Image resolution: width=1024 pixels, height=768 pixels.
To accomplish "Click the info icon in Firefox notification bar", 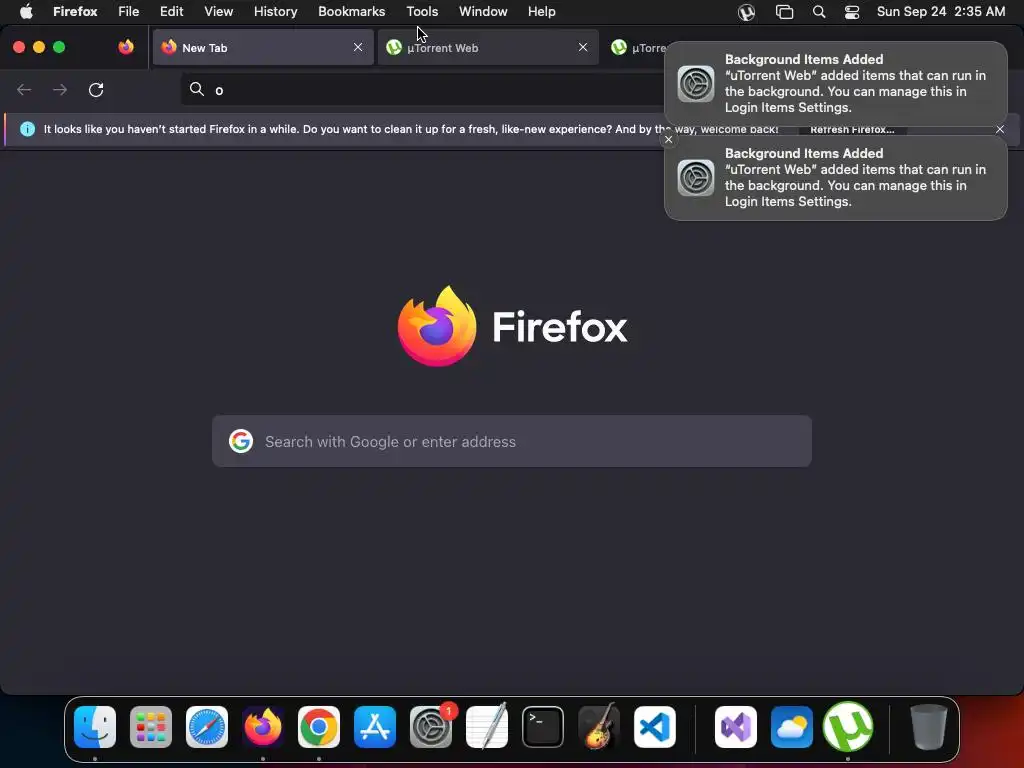I will tap(27, 129).
